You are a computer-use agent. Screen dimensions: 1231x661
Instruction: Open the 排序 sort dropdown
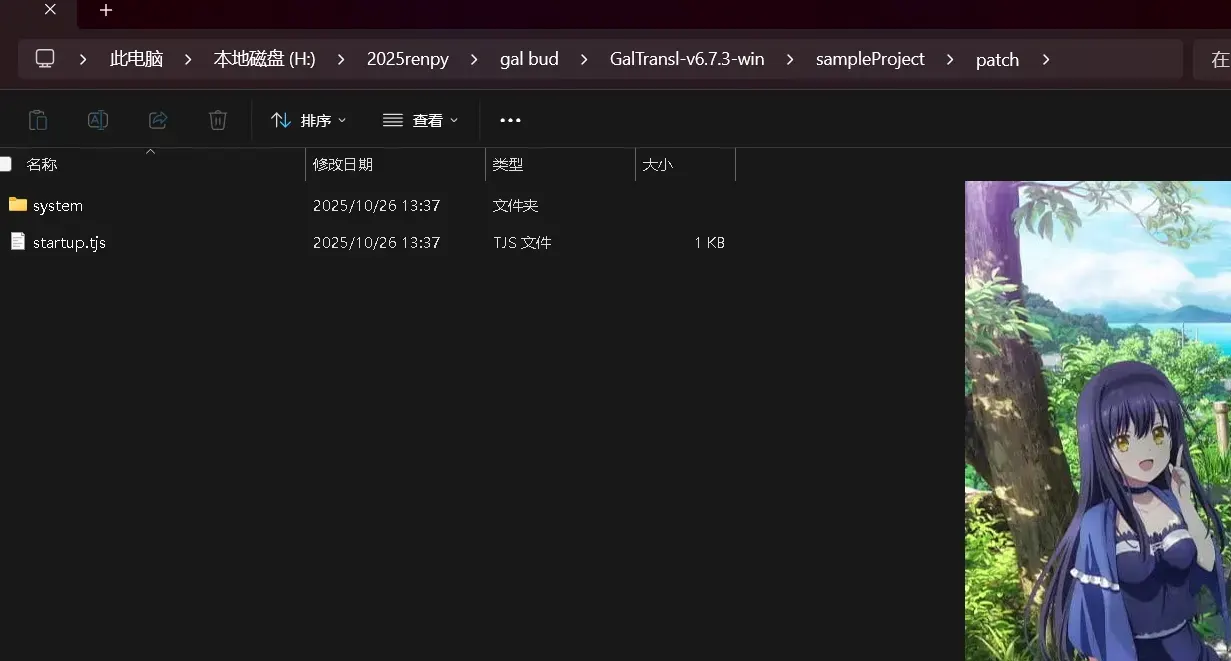click(x=309, y=120)
